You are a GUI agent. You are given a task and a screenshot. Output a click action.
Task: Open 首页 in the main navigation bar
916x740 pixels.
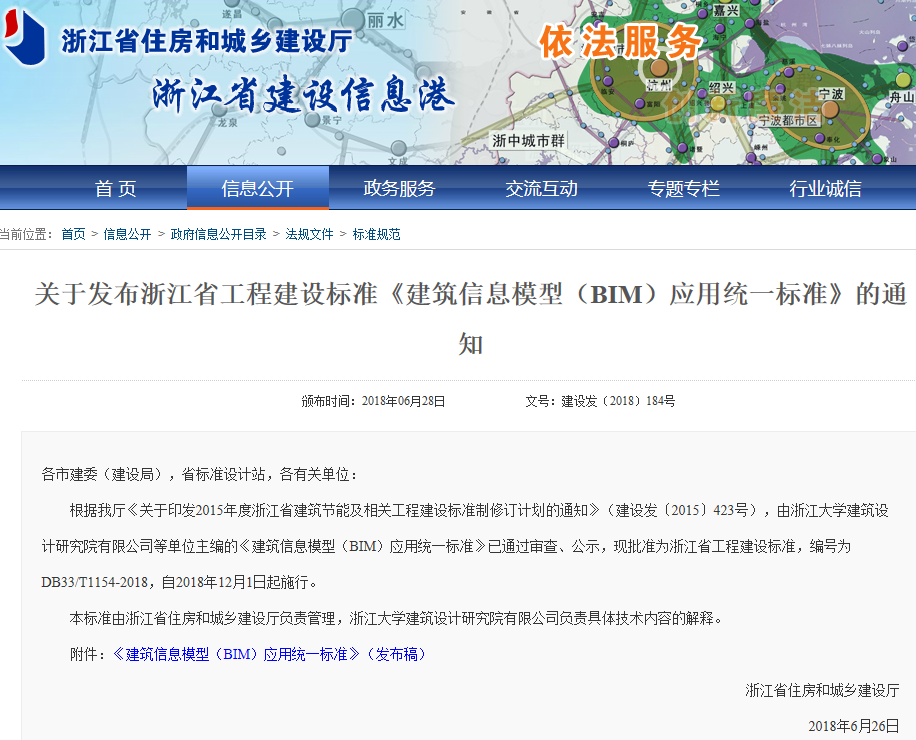point(115,188)
